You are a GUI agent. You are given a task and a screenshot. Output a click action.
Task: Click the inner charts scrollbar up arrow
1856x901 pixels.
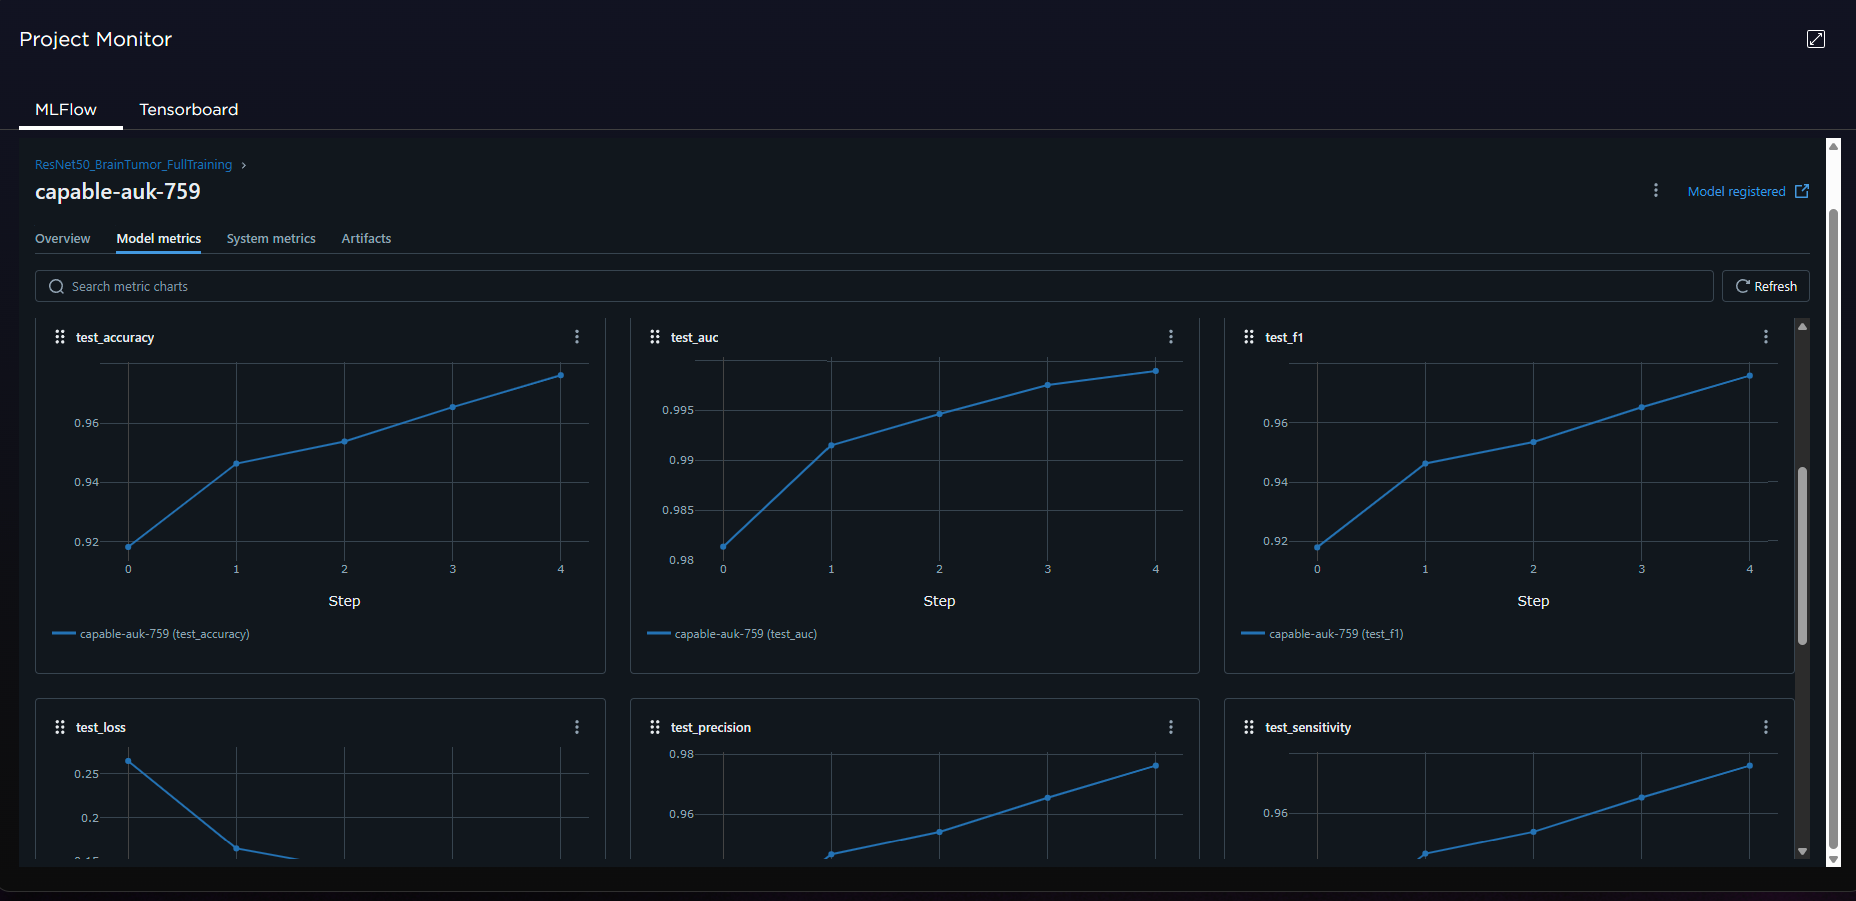(1802, 326)
